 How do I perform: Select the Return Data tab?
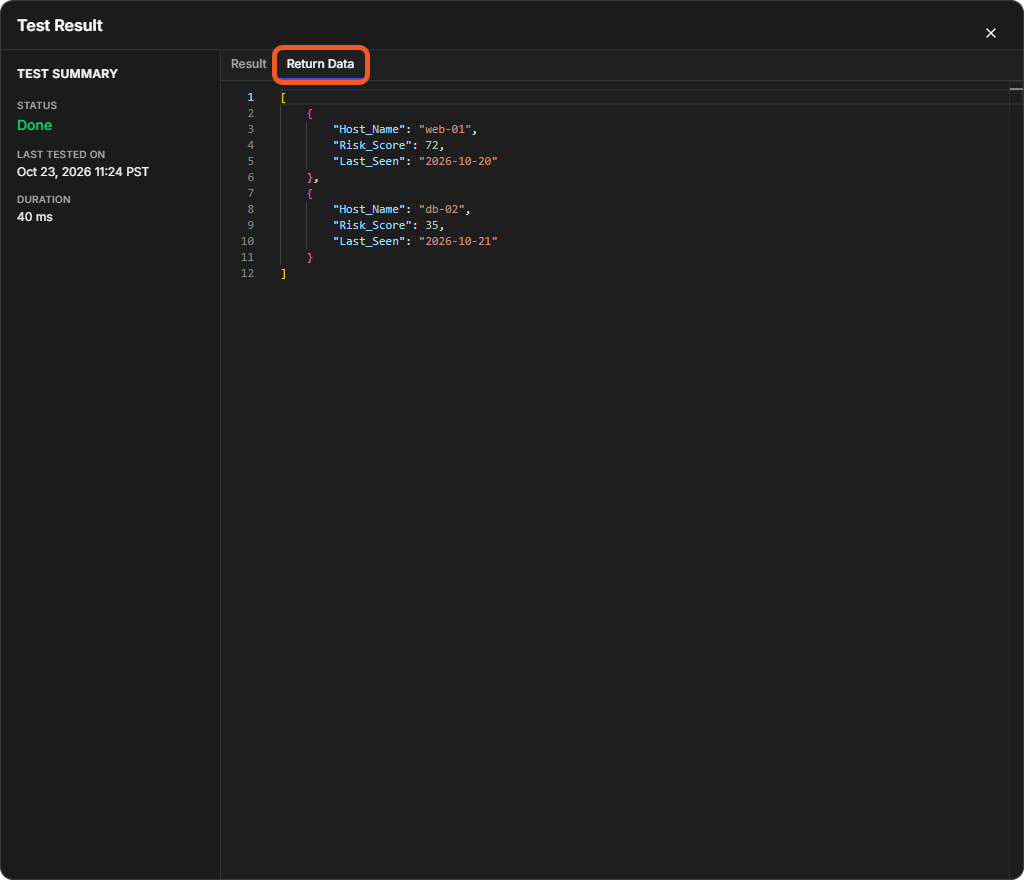[320, 64]
